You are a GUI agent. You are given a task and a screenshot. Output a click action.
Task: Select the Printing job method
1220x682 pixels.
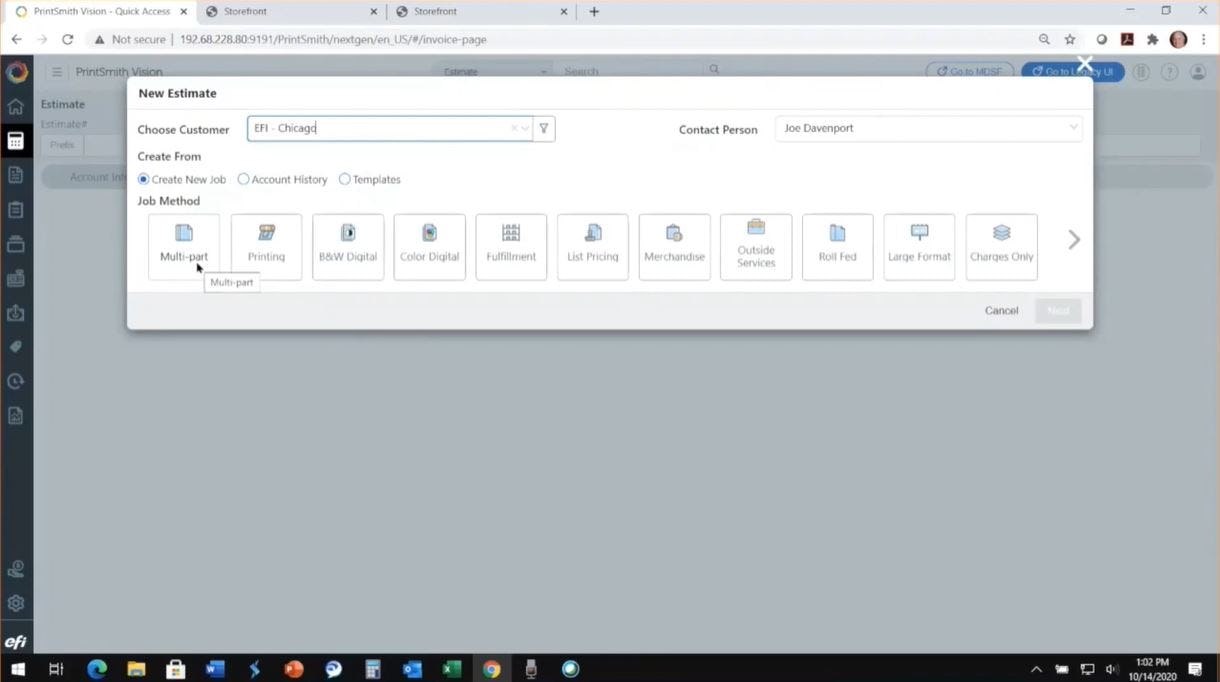pos(266,246)
